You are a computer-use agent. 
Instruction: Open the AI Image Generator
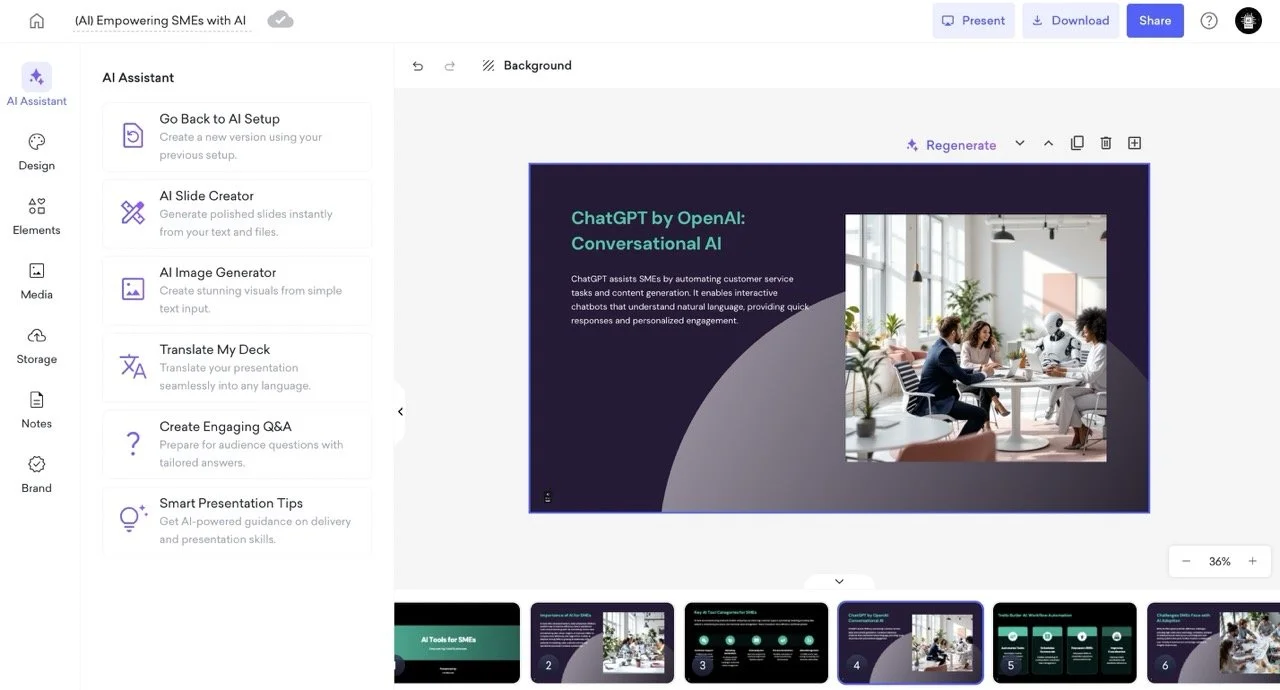click(237, 290)
